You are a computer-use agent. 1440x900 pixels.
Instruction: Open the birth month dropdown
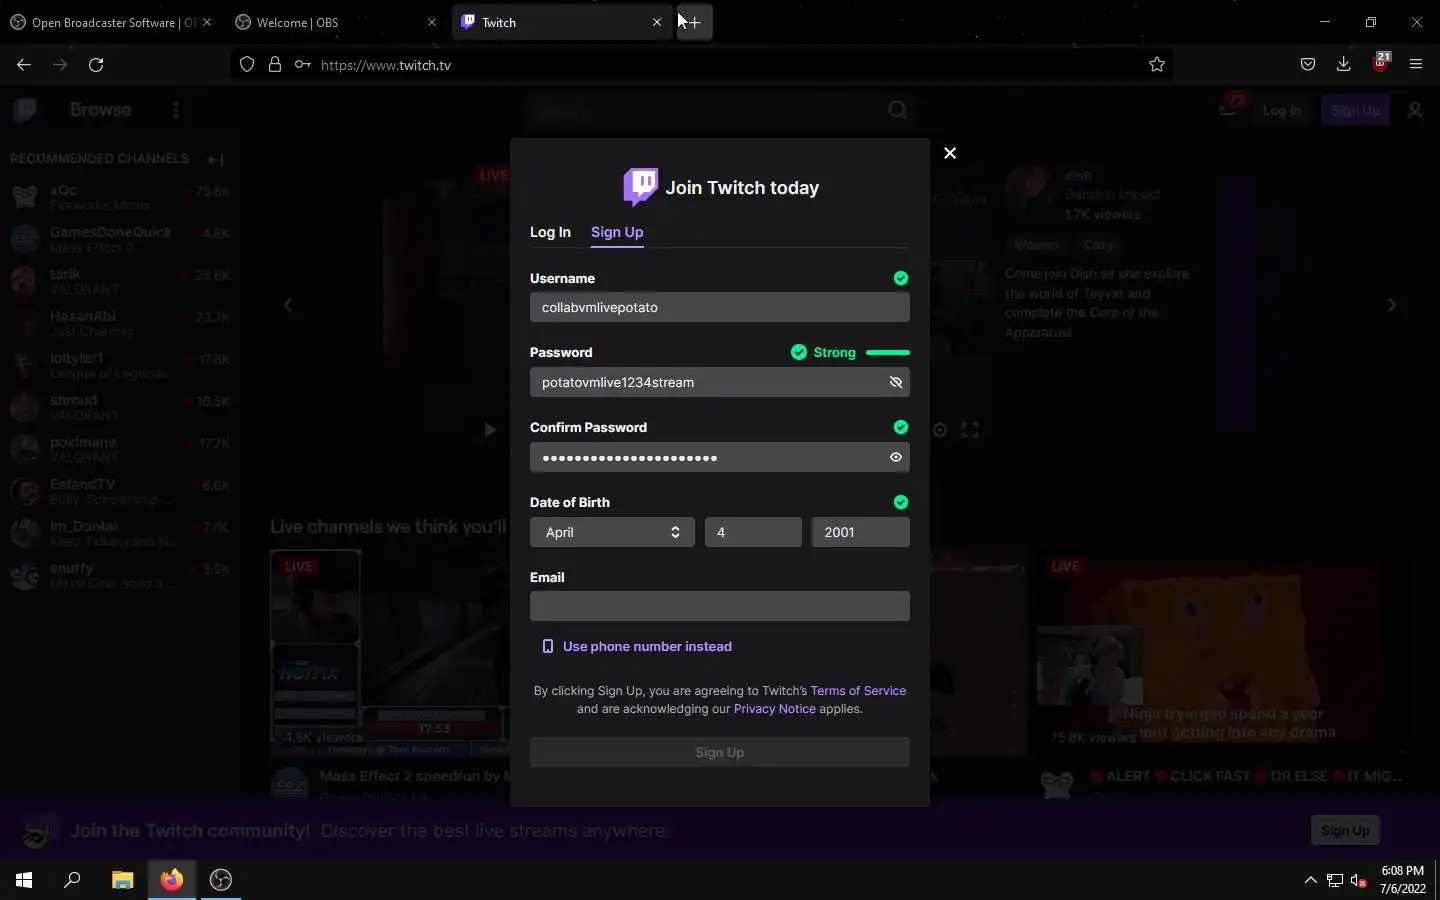pyautogui.click(x=612, y=532)
